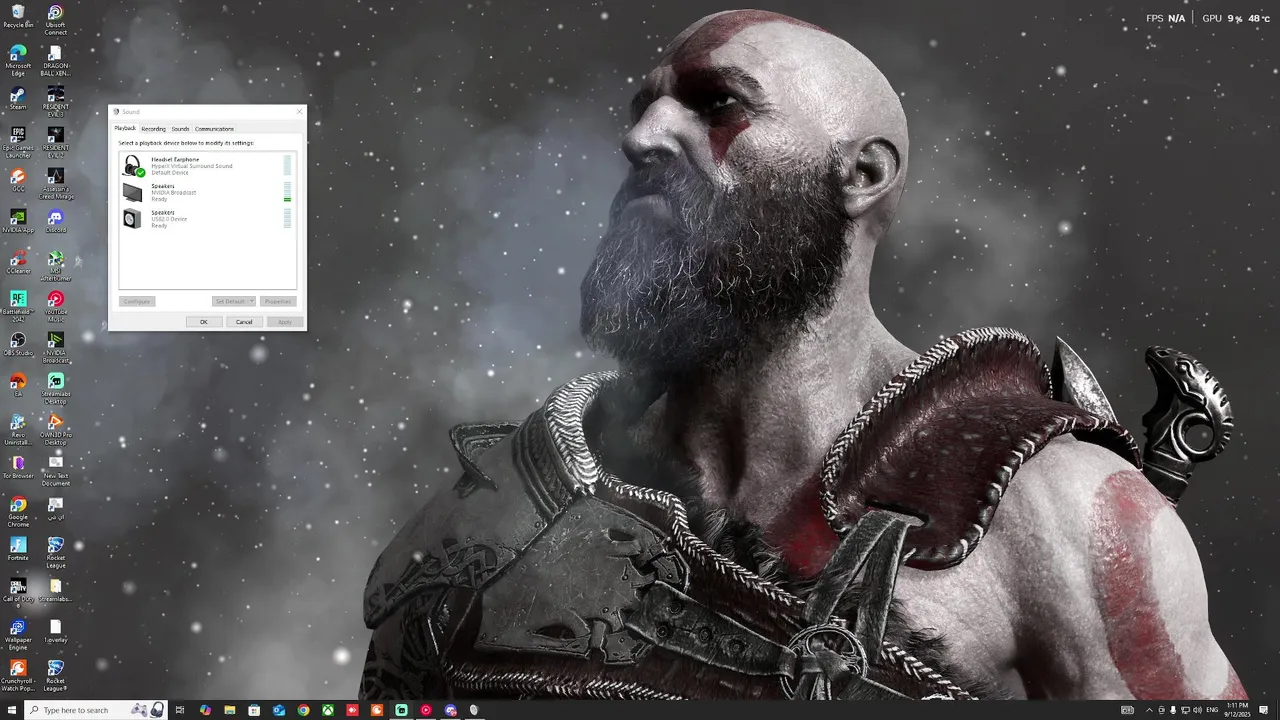Open the clock and date flyout
This screenshot has width=1280, height=720.
coord(1238,710)
